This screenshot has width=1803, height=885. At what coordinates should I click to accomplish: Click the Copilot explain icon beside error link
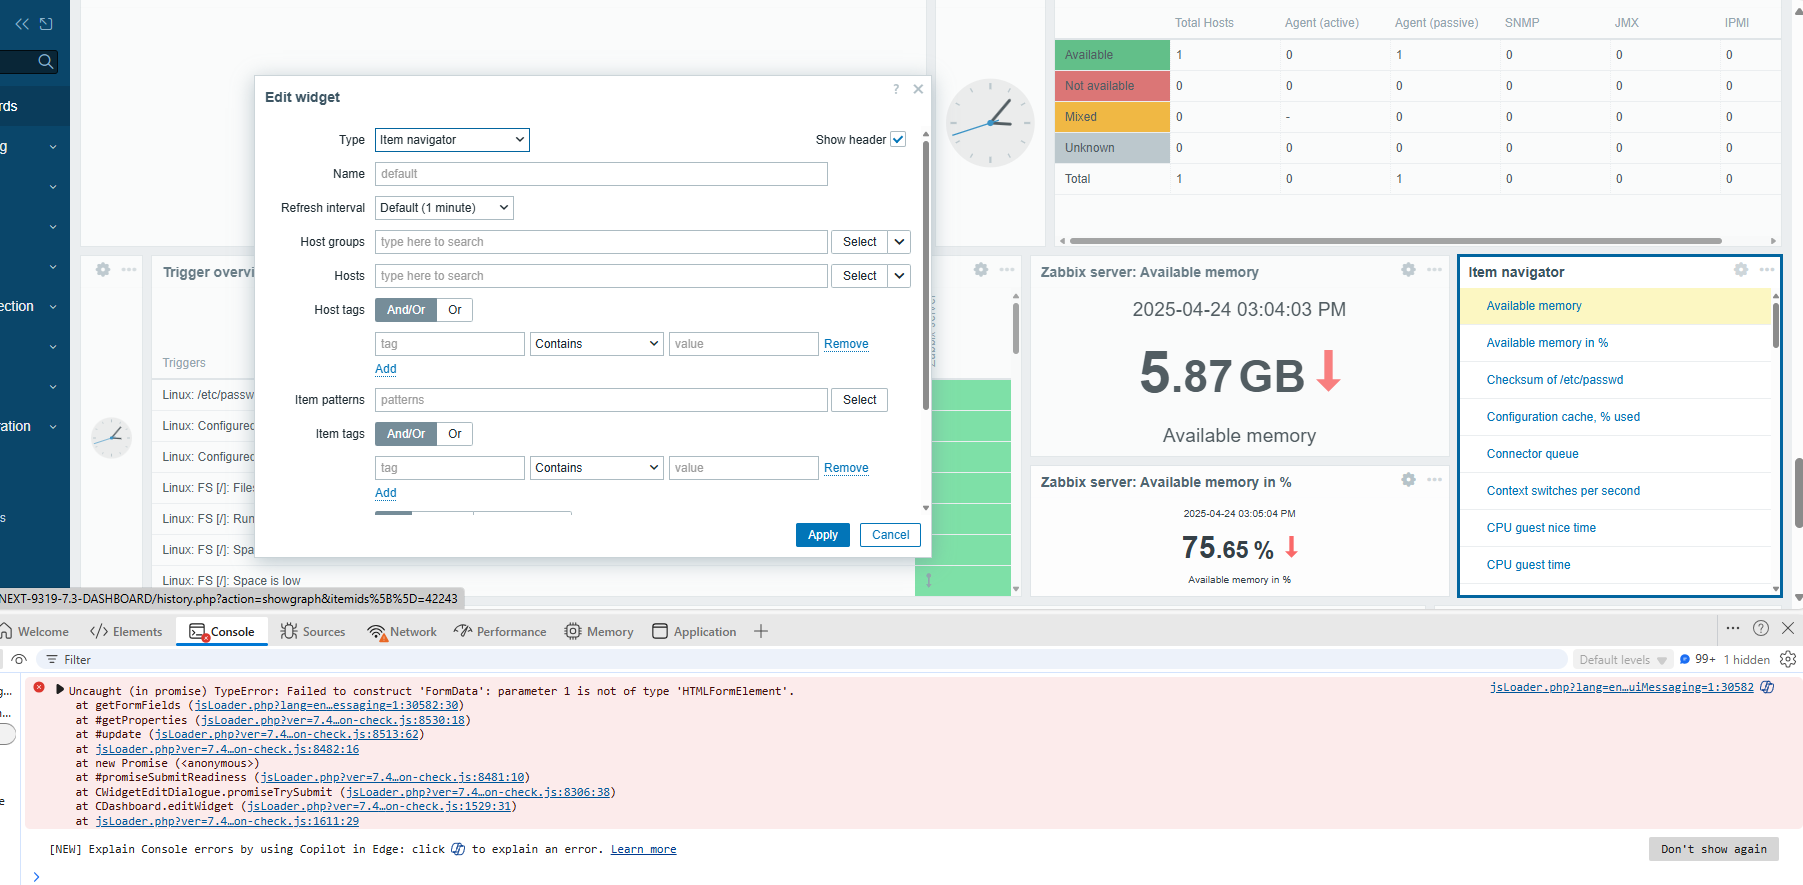tap(1767, 687)
